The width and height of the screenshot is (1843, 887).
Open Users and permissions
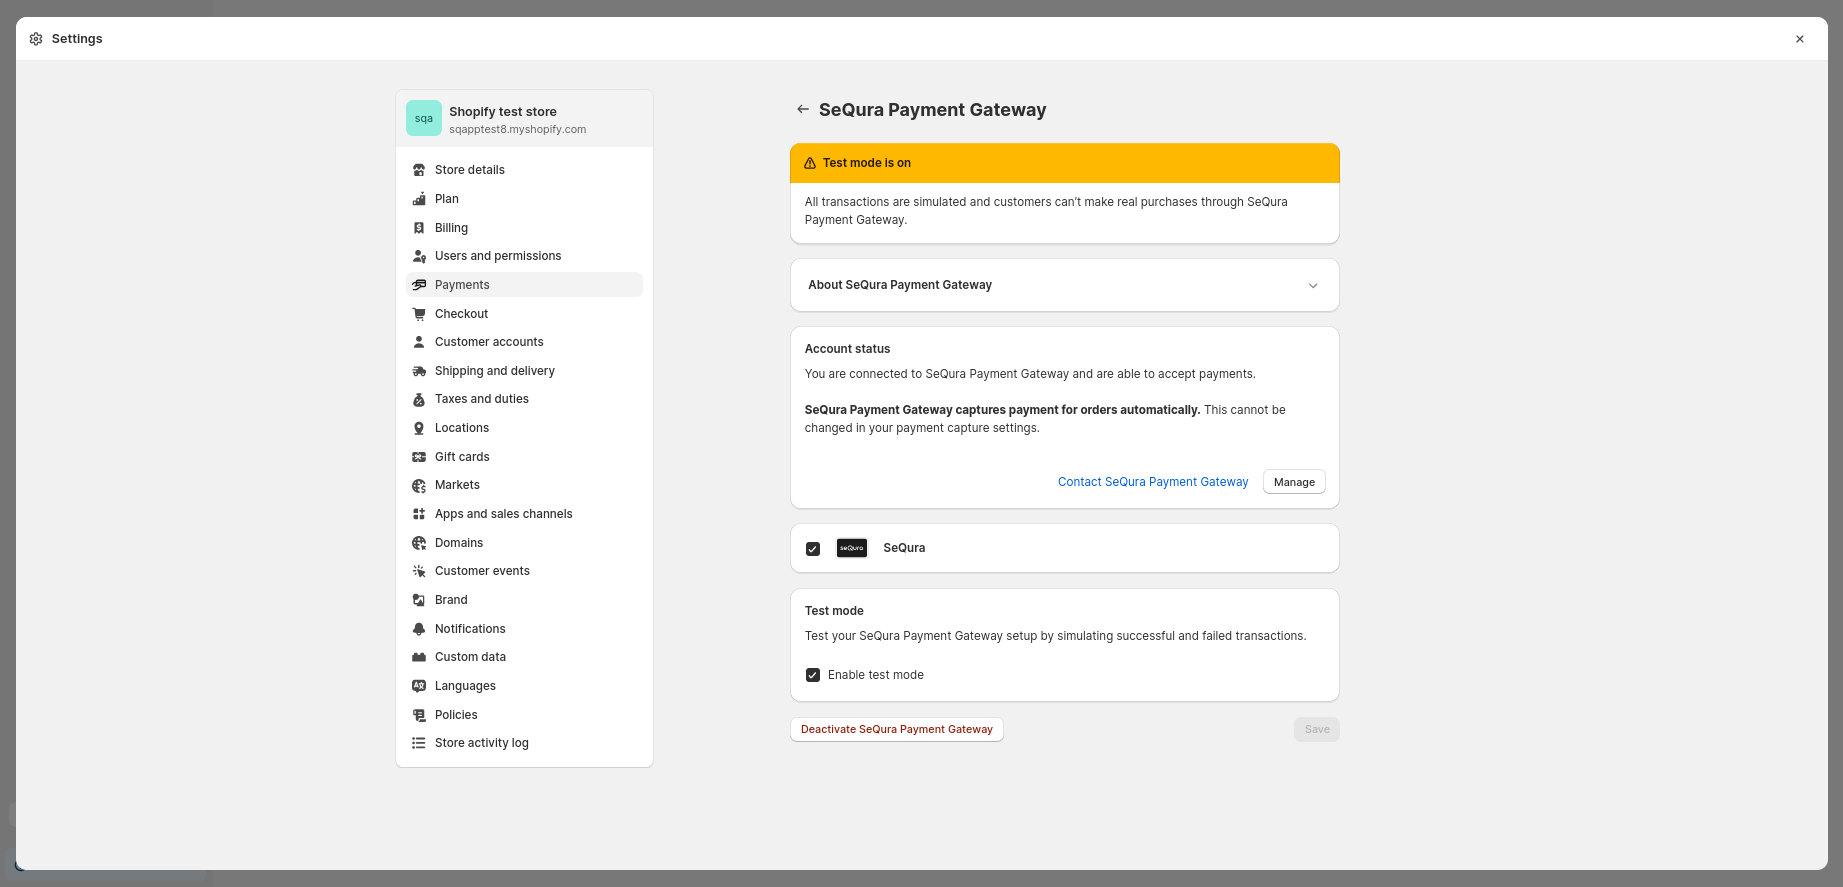tap(524, 256)
